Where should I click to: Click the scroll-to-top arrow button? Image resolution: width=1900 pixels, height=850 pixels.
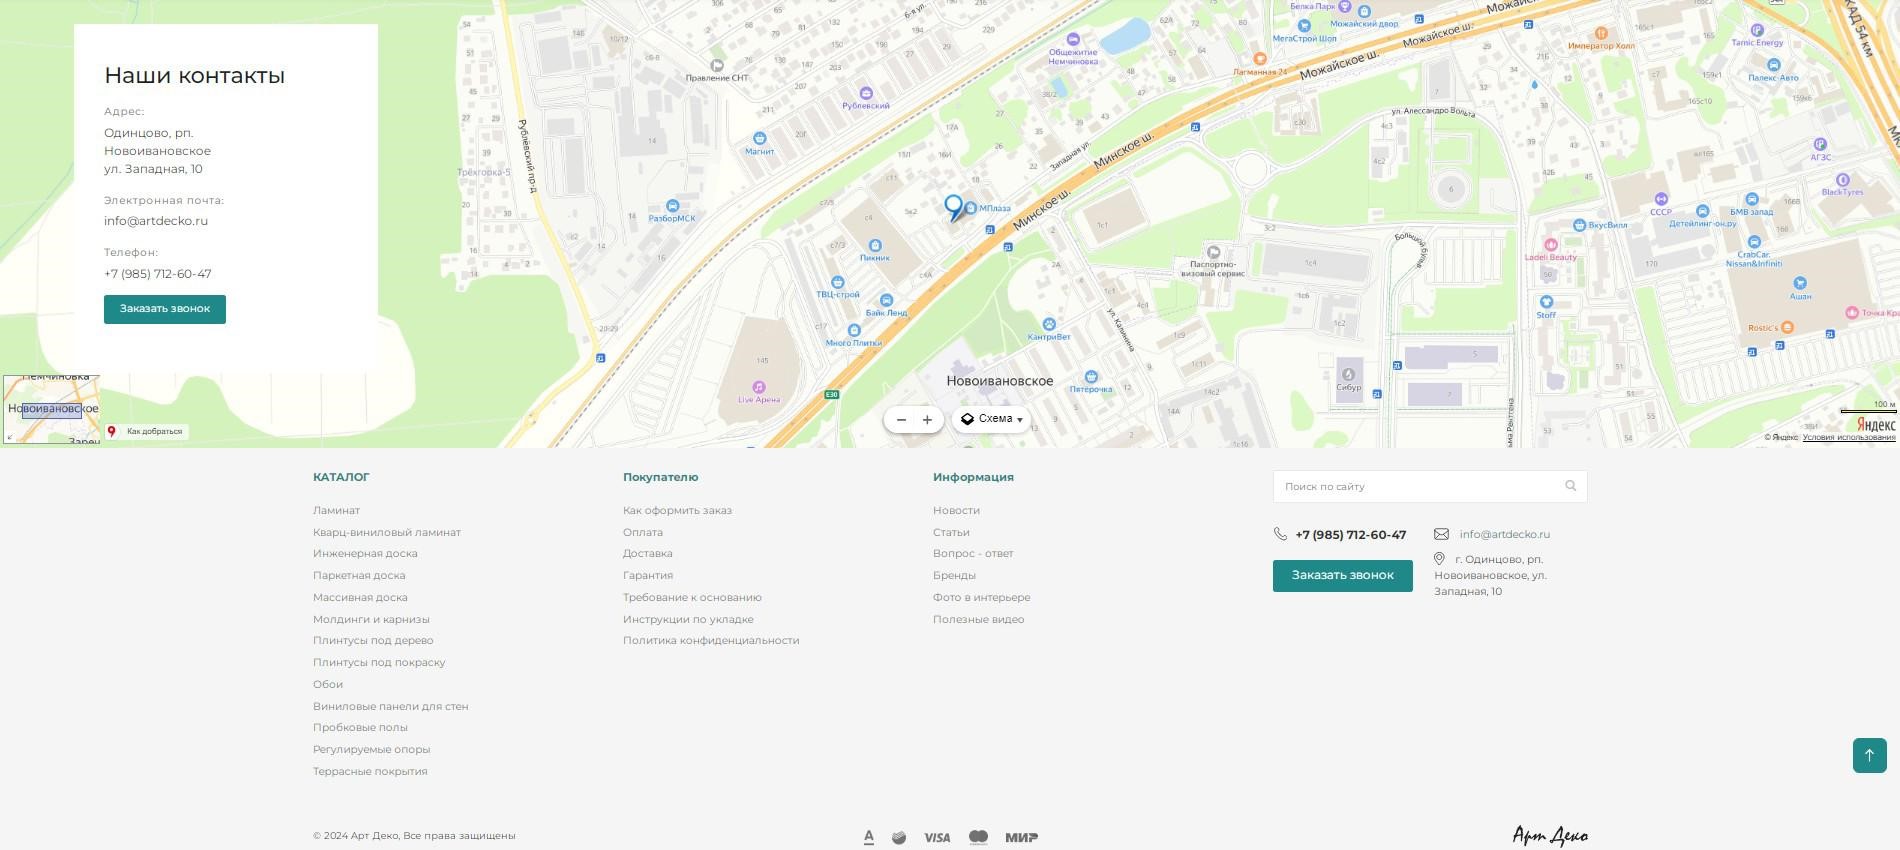click(1869, 755)
